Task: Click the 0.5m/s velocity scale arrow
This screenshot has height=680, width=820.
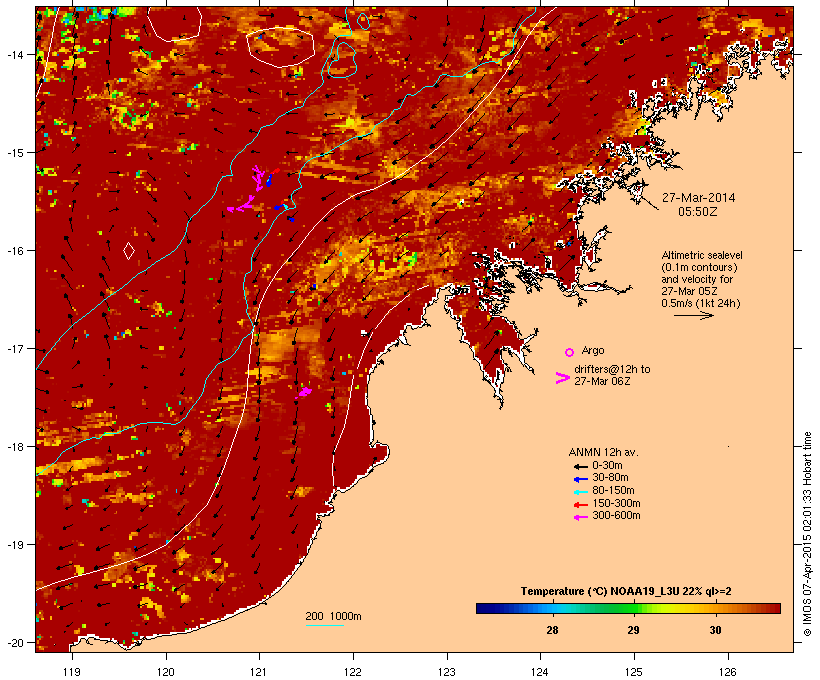Action: click(693, 315)
